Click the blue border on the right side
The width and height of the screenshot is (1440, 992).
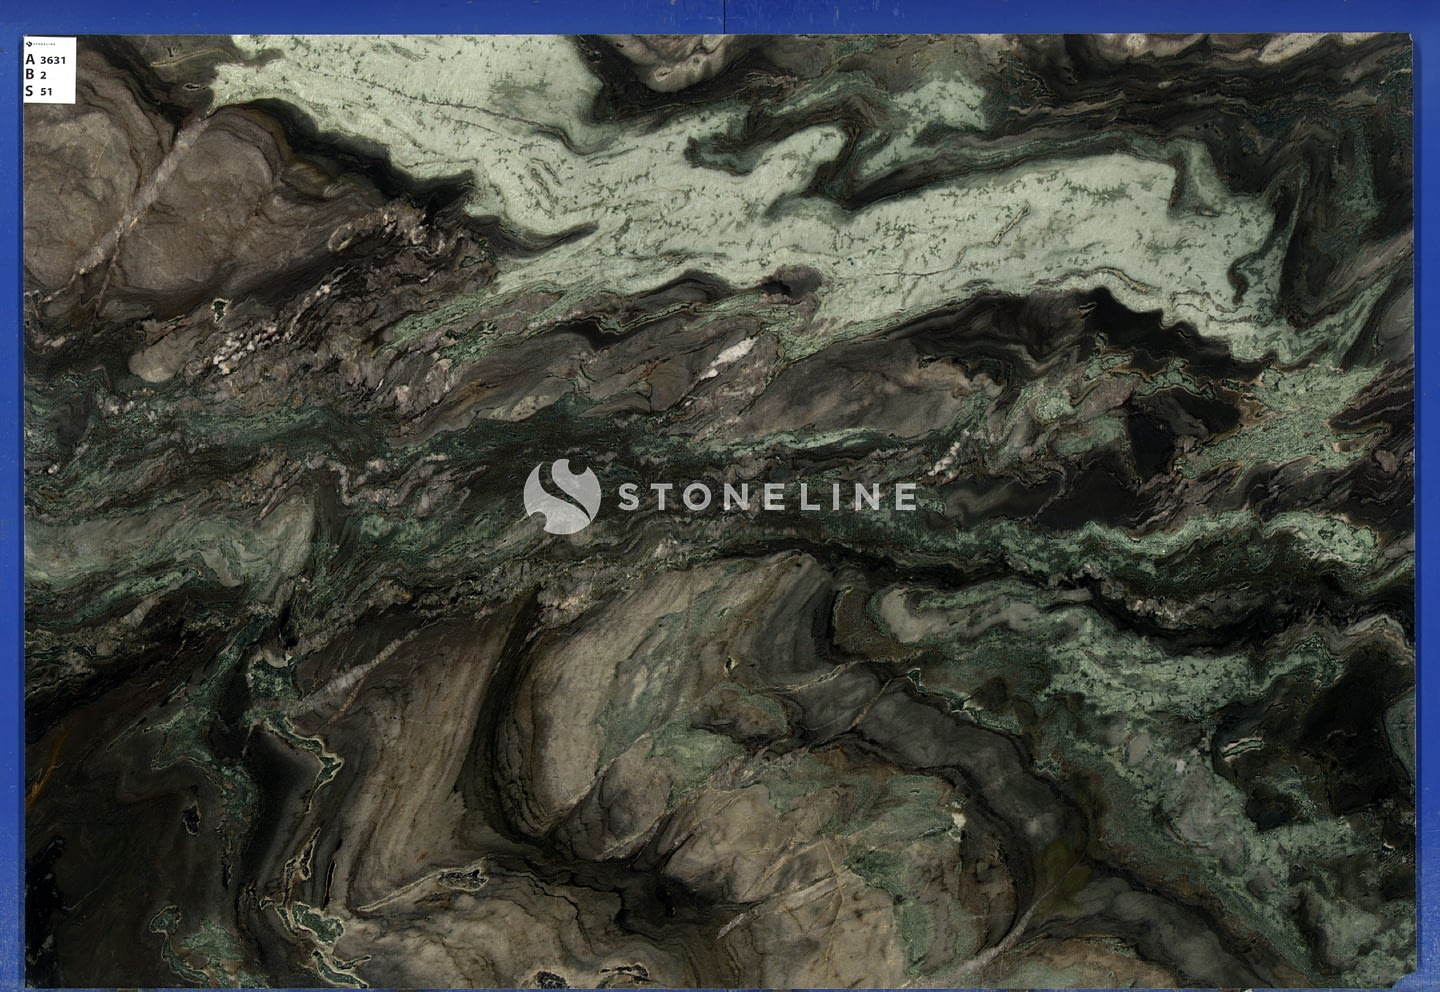point(1429,500)
